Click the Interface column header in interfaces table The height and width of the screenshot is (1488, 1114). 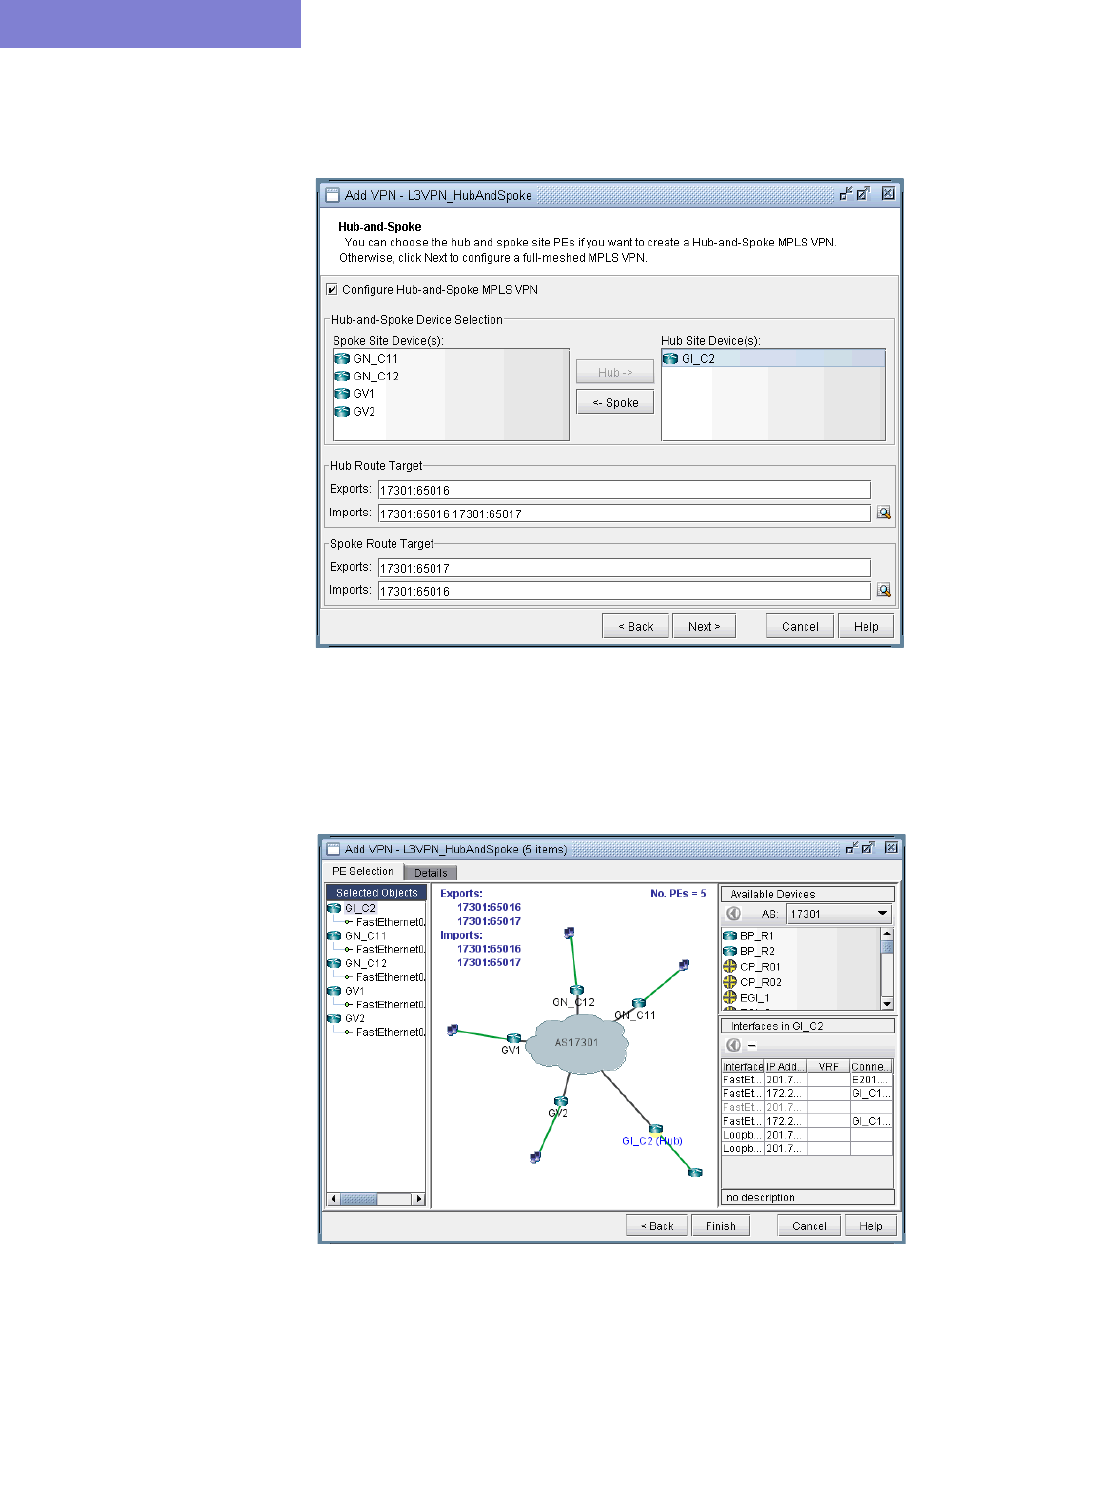coord(743,1066)
